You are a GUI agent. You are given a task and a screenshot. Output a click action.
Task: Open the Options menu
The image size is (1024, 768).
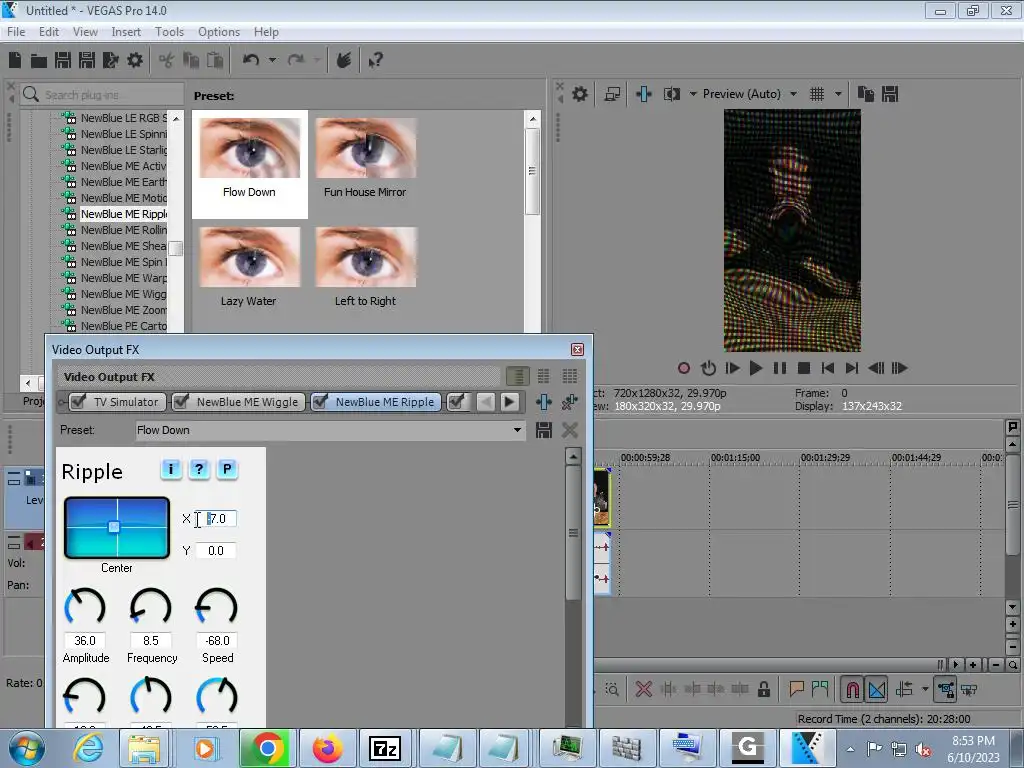219,32
